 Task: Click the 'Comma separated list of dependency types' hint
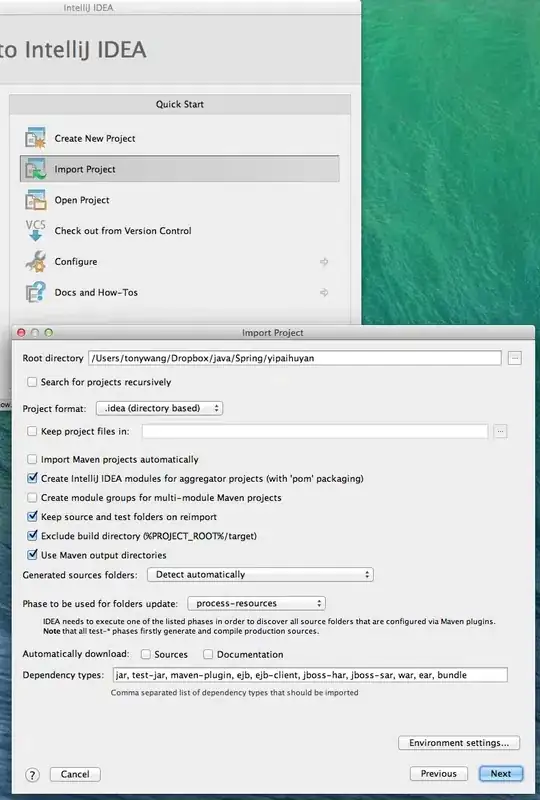[x=234, y=693]
